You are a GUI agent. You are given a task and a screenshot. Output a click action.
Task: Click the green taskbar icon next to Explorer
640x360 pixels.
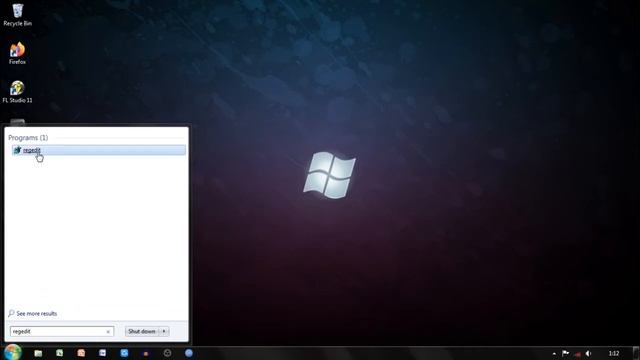[60, 353]
